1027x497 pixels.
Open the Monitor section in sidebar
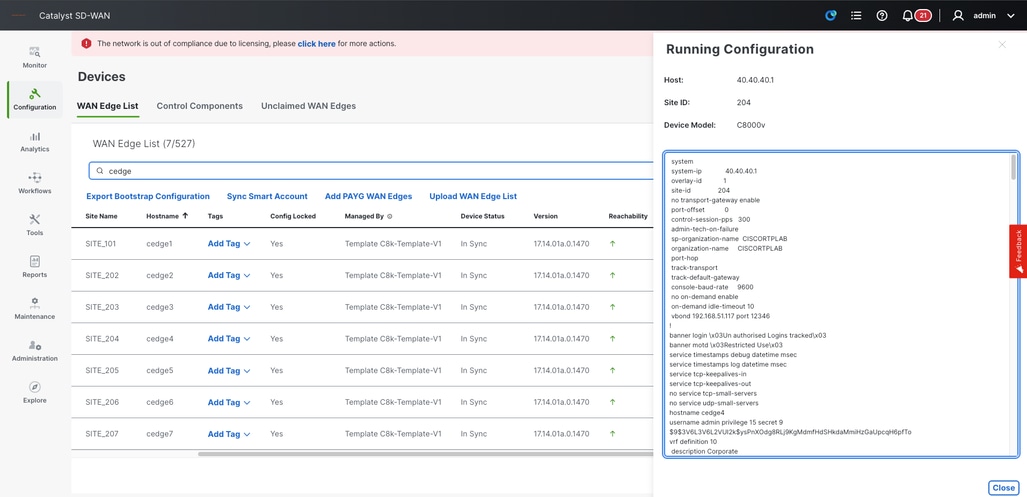click(x=34, y=57)
